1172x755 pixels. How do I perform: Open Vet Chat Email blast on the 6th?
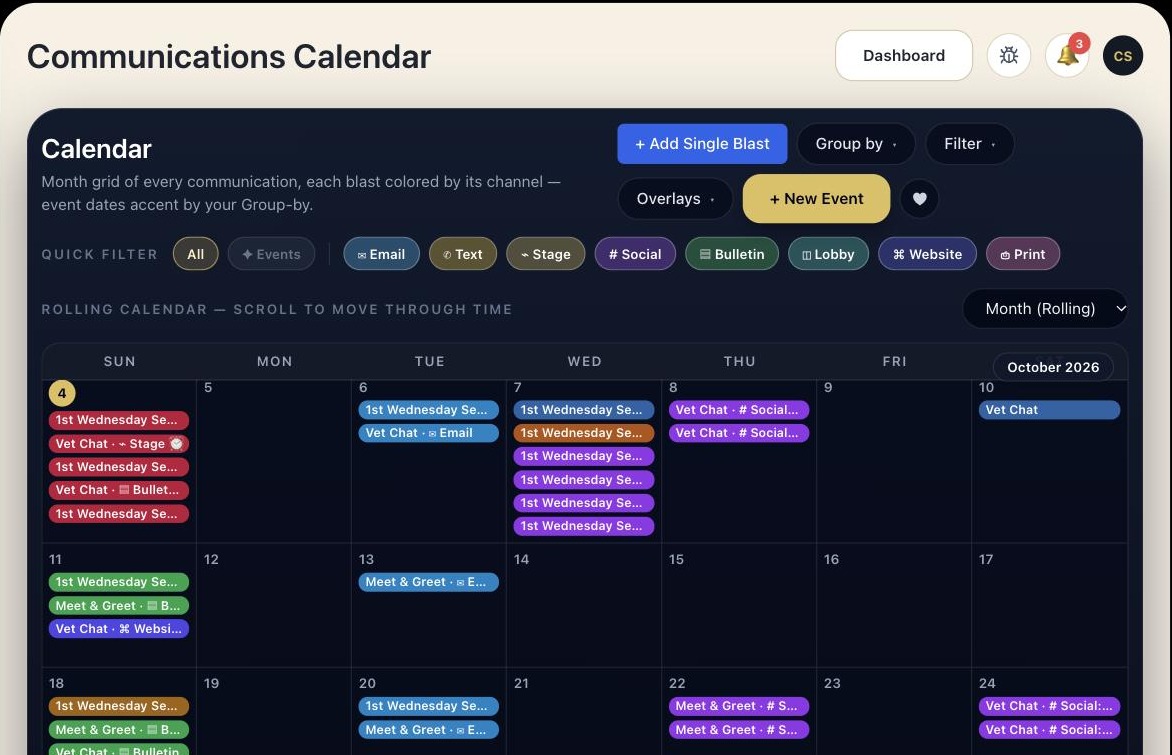click(x=428, y=433)
